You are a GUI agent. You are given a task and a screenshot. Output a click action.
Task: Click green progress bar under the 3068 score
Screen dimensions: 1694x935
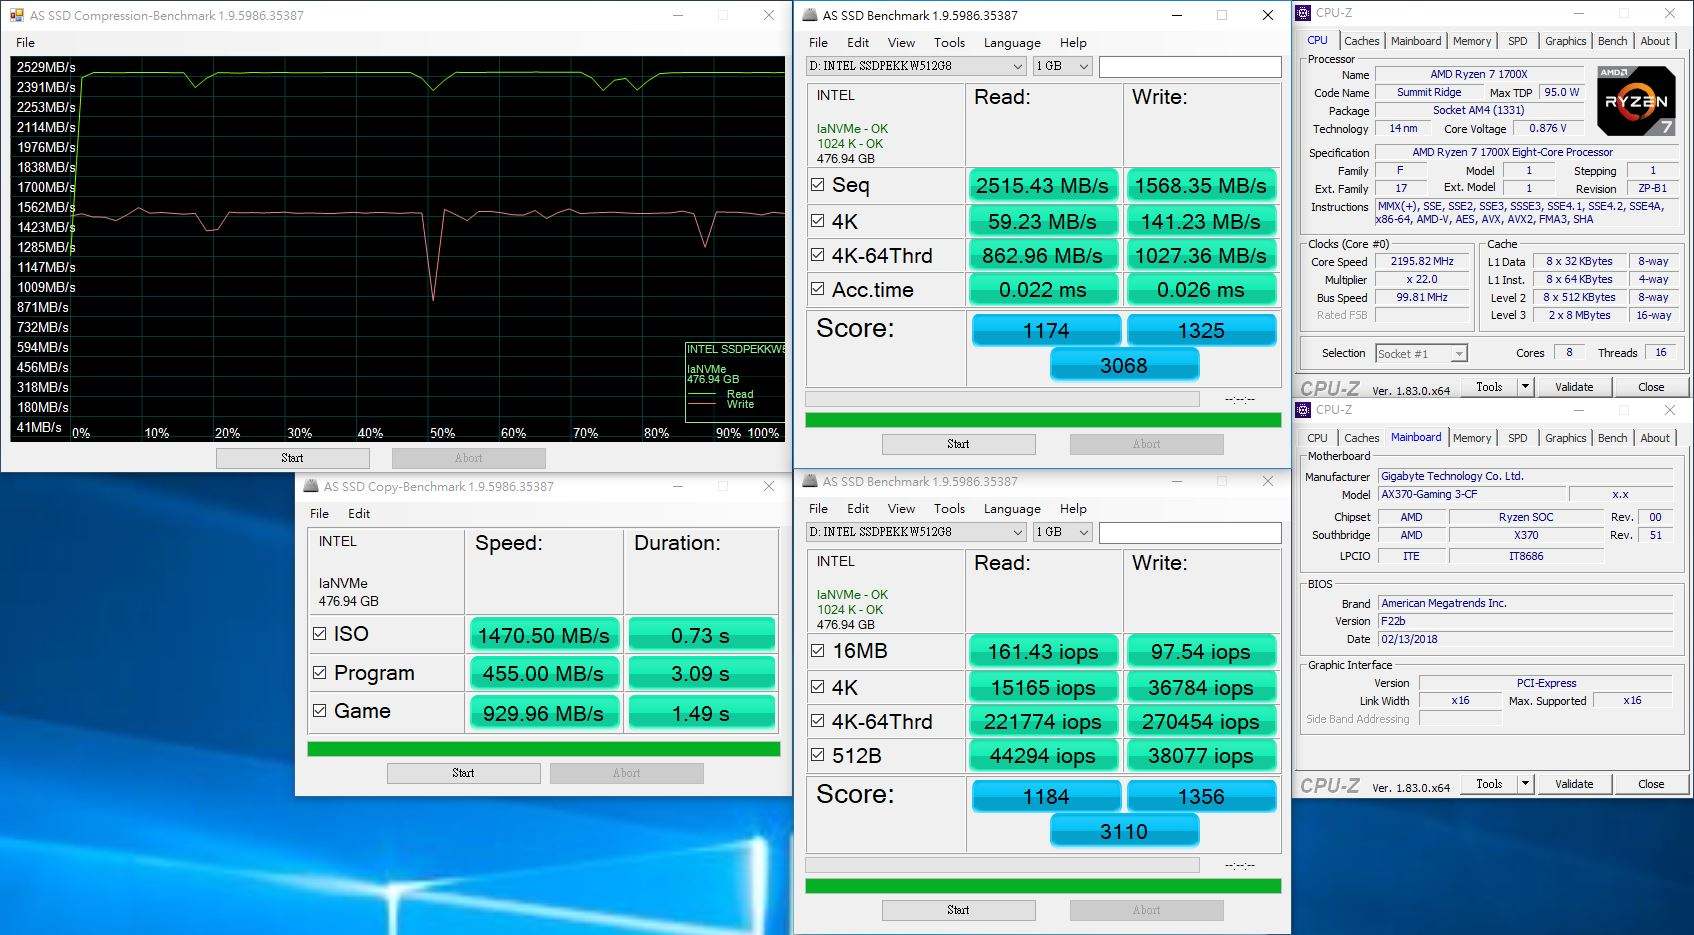click(1043, 420)
